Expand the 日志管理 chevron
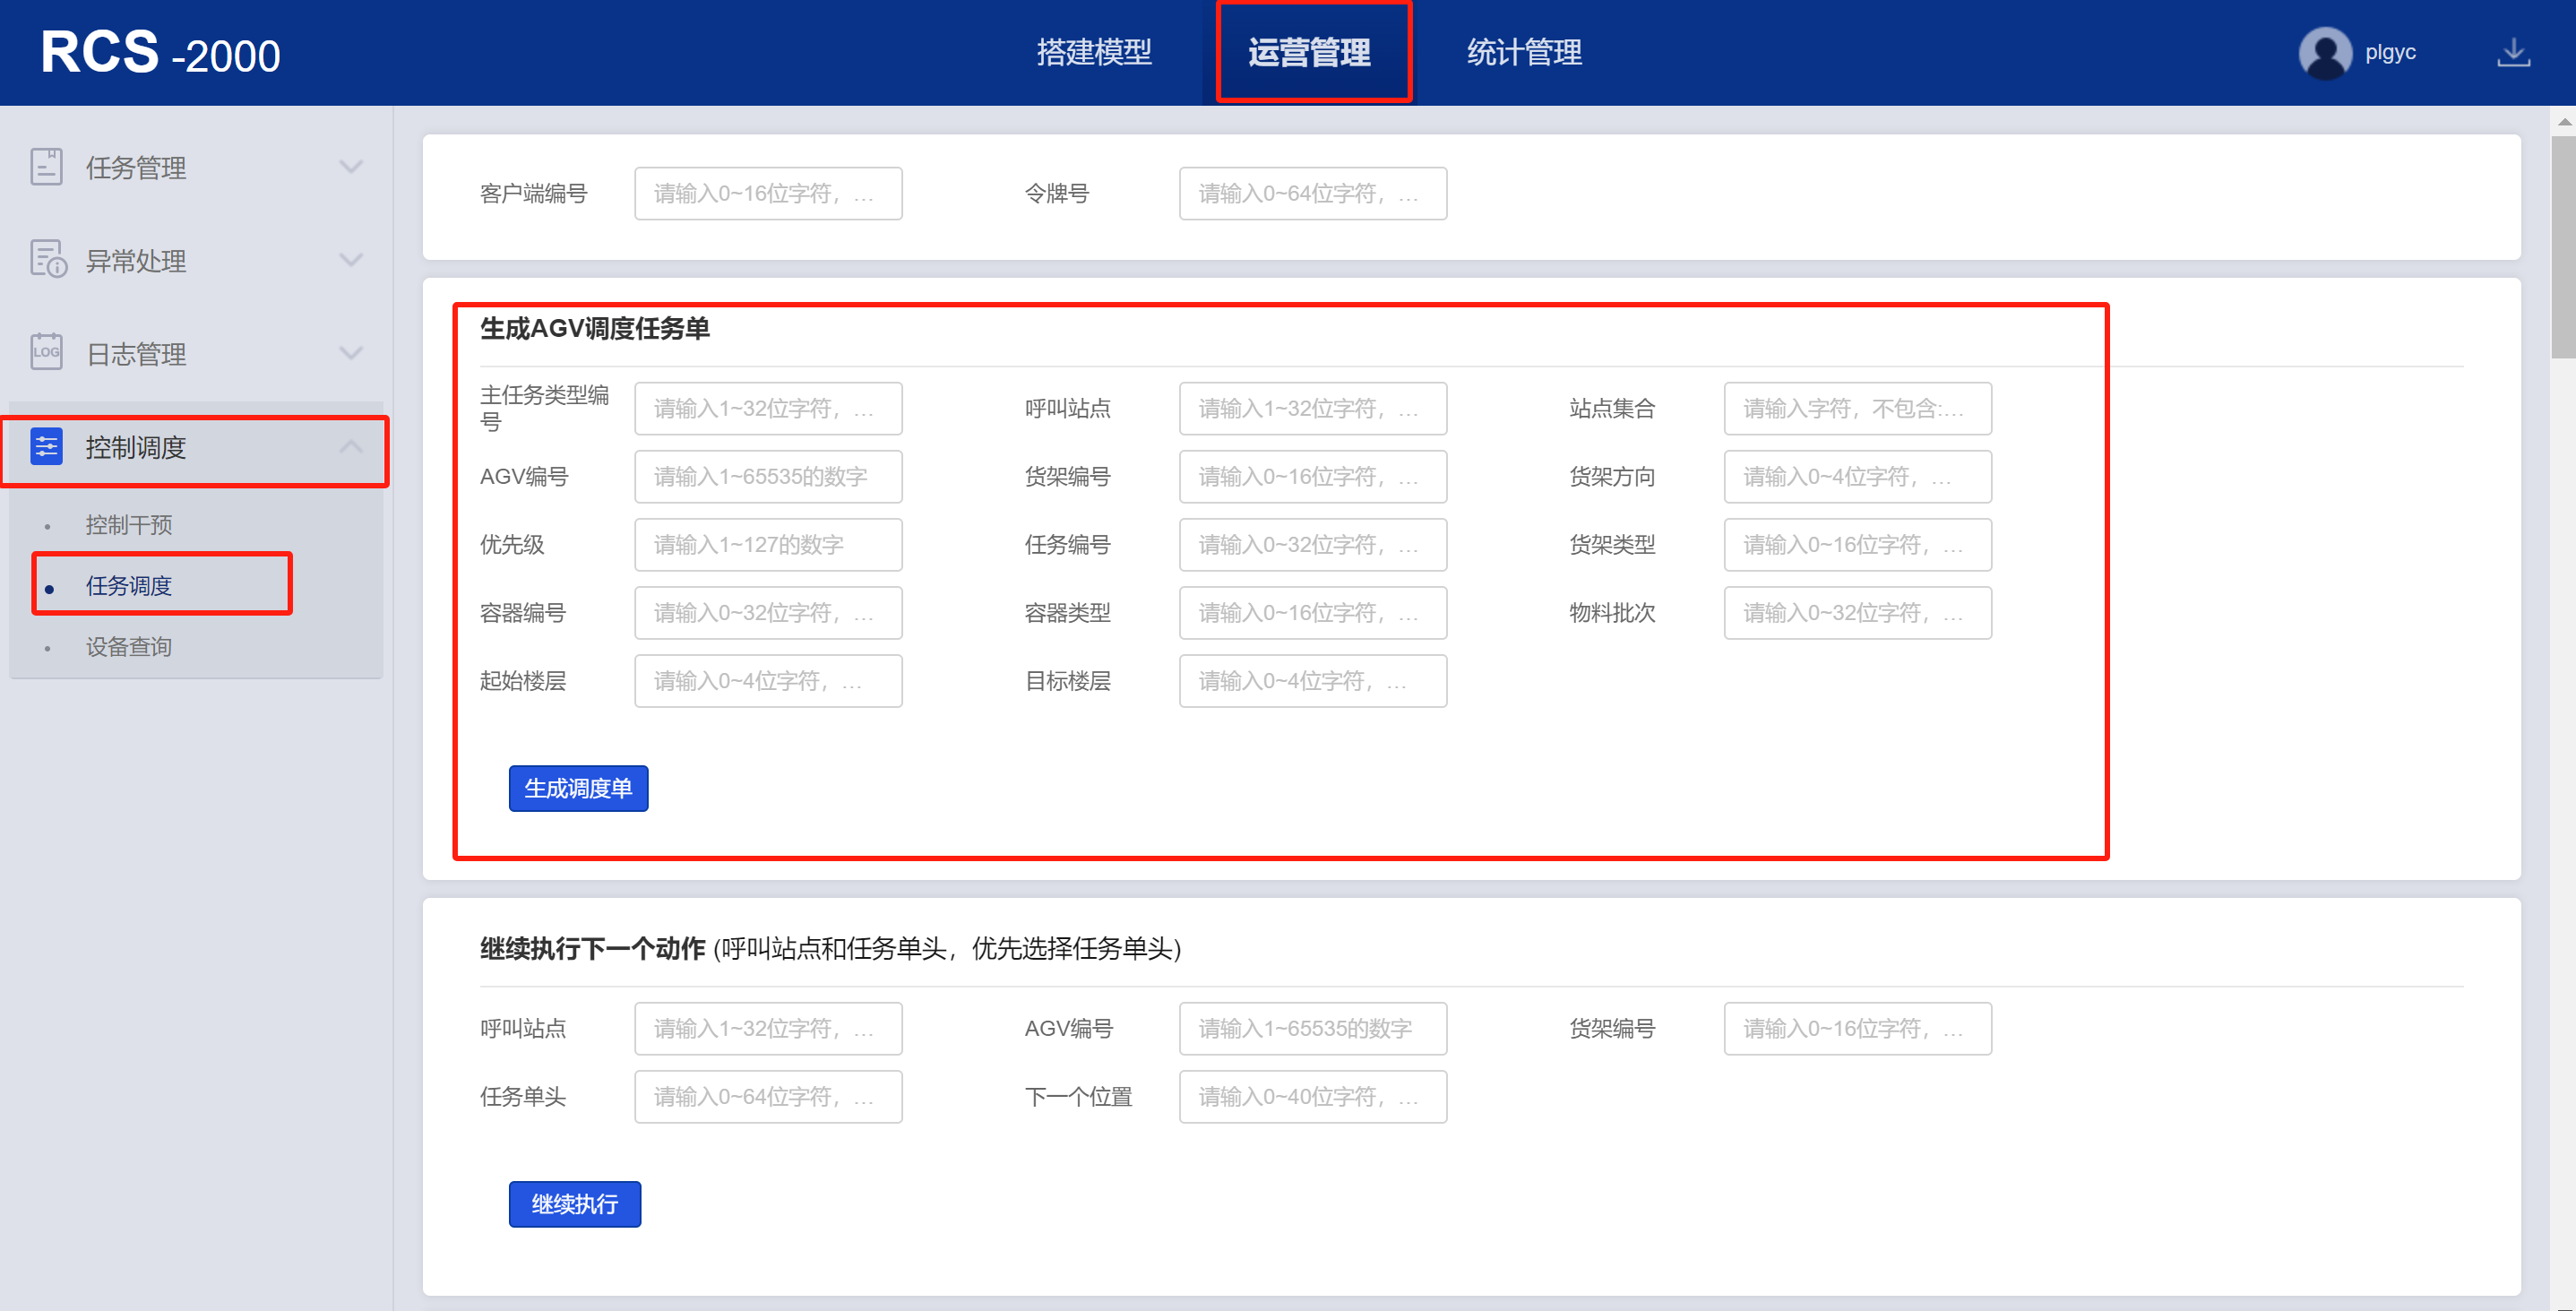 (350, 353)
